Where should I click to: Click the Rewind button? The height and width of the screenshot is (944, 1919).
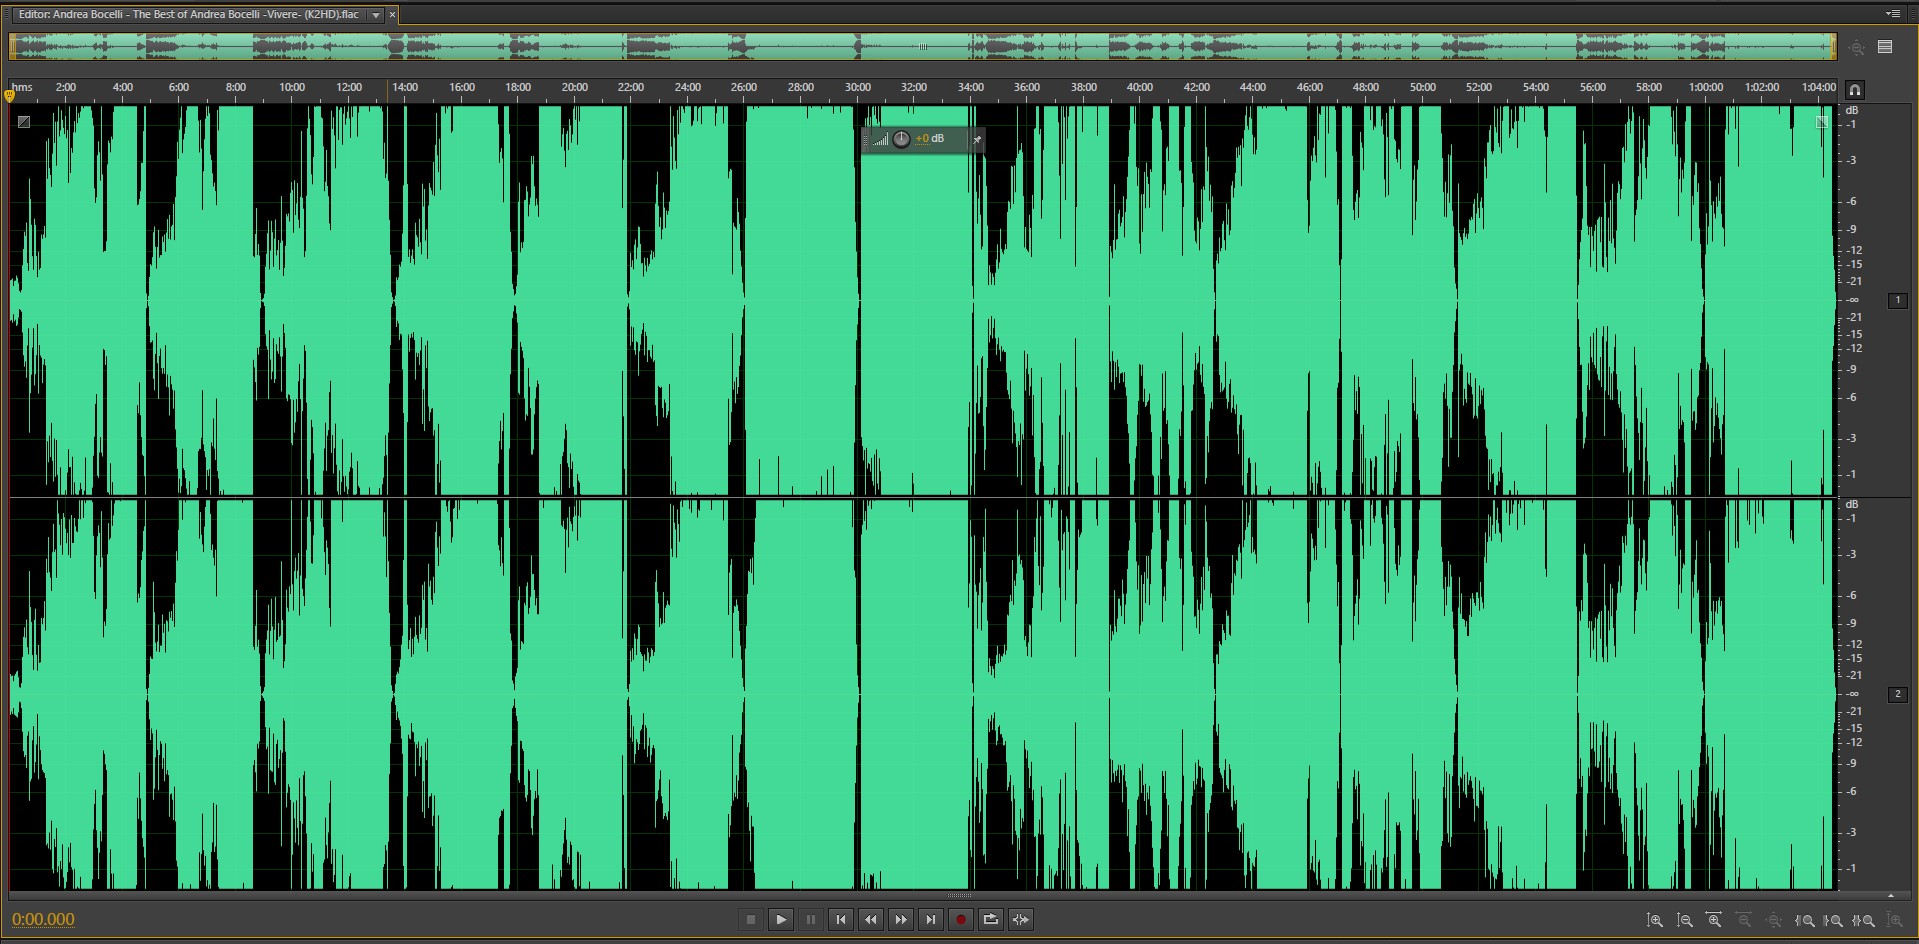pyautogui.click(x=871, y=920)
